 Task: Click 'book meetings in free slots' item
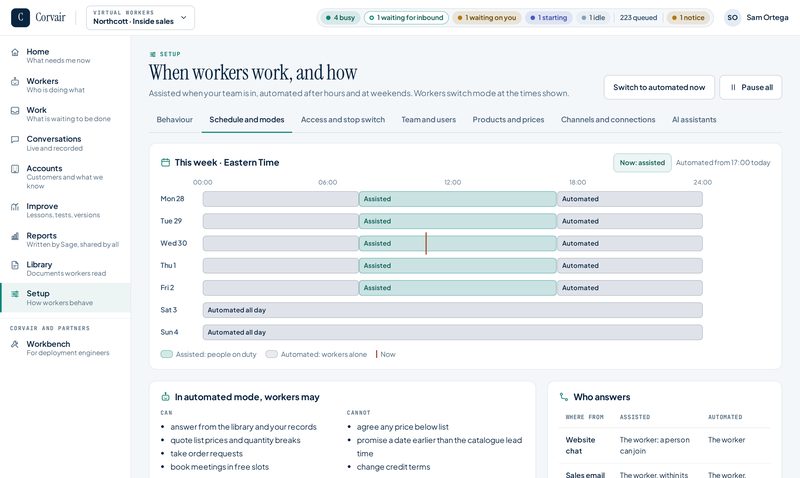[x=219, y=467]
